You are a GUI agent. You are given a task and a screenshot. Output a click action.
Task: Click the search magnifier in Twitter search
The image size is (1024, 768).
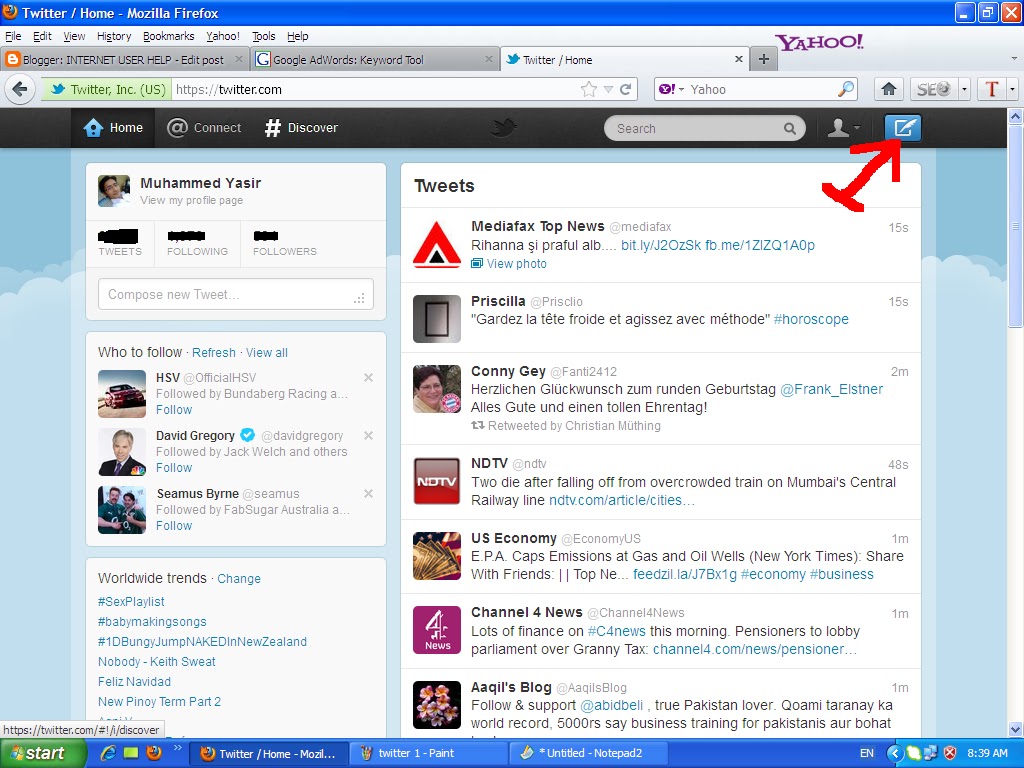[x=790, y=129]
